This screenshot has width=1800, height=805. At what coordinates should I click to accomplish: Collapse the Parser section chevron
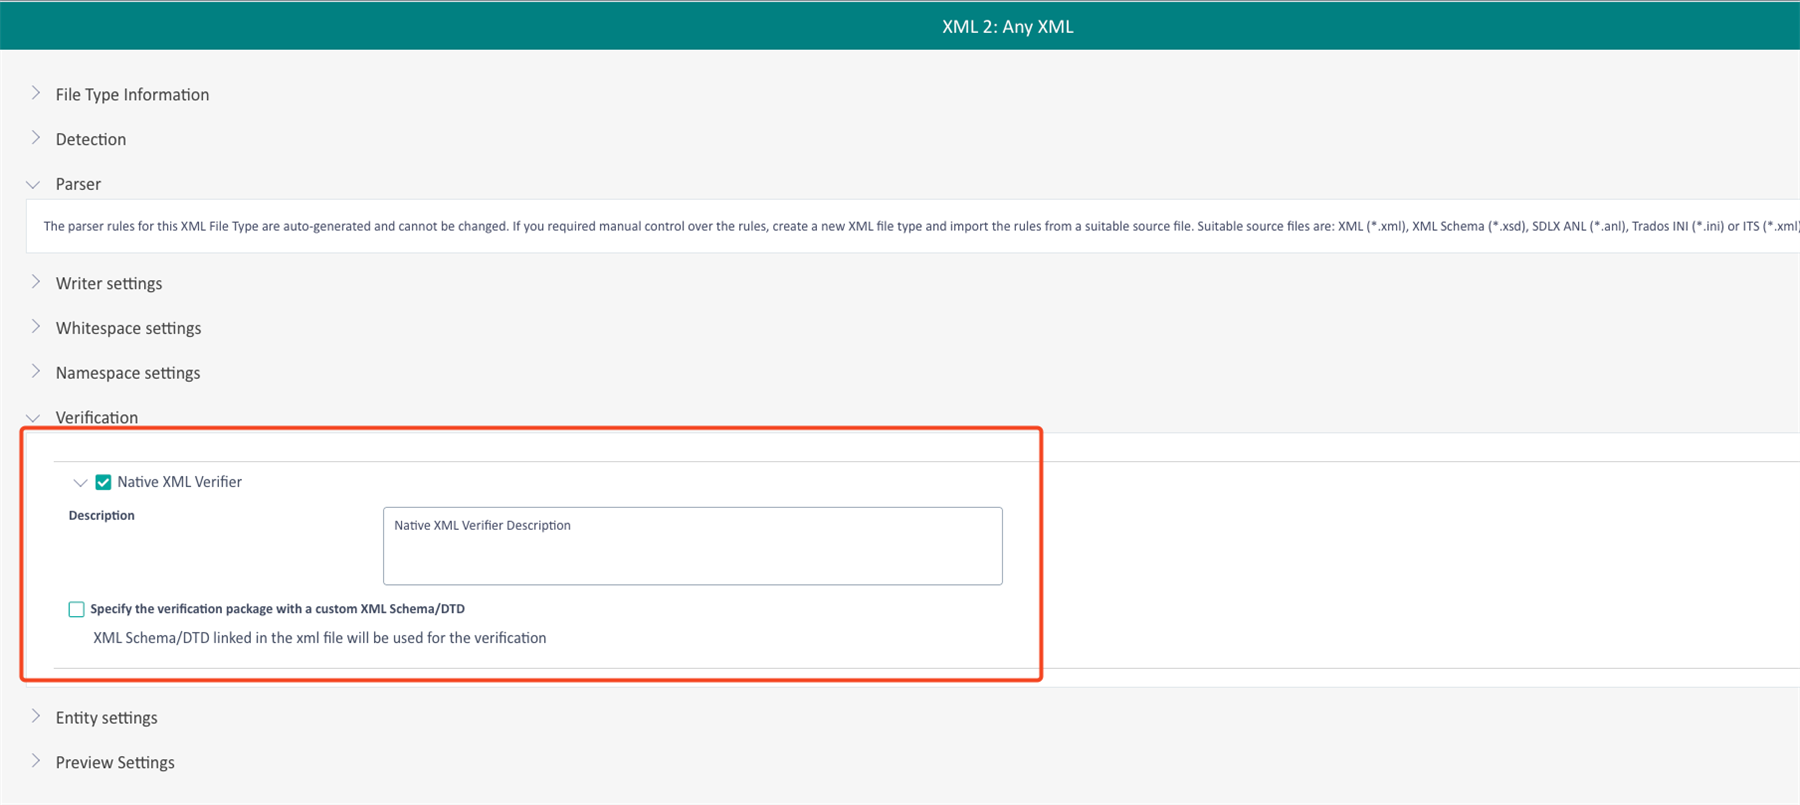(x=34, y=184)
